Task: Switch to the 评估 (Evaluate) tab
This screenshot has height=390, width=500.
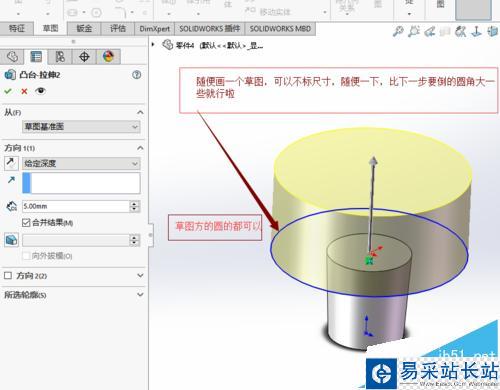Action: (x=118, y=29)
